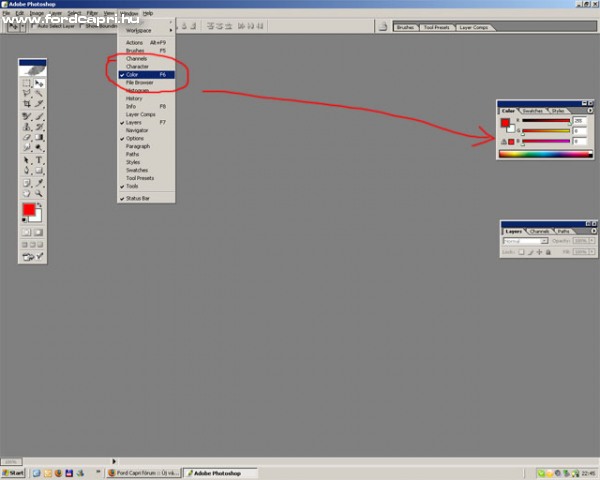Click the zoom percentage field in status bar

pos(11,462)
